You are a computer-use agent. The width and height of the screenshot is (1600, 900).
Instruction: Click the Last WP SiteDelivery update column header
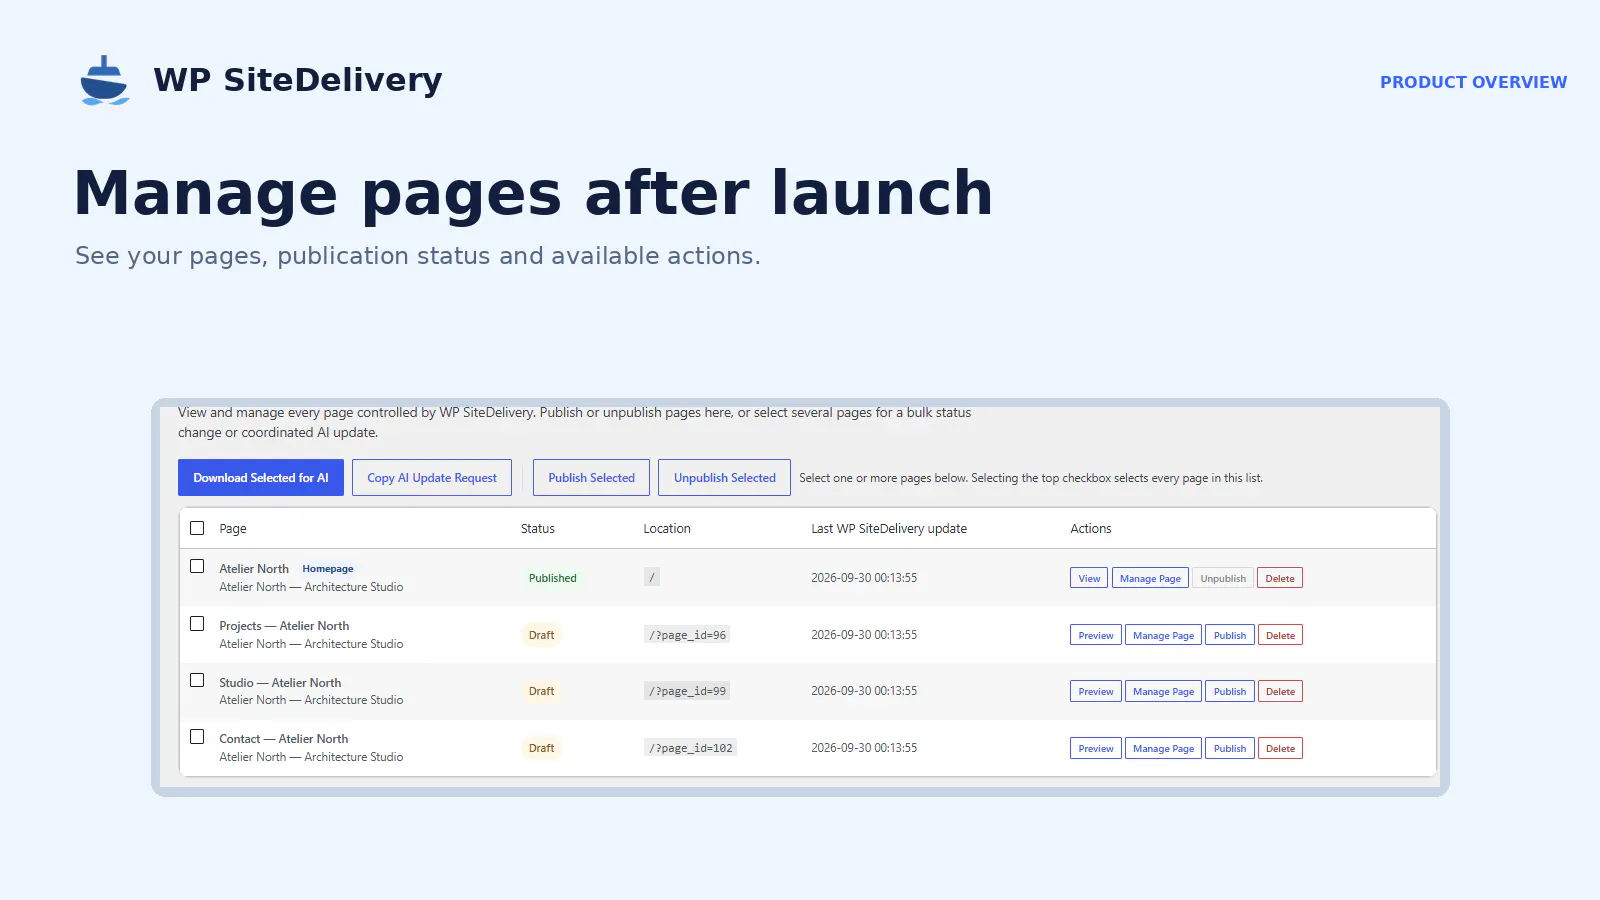889,528
